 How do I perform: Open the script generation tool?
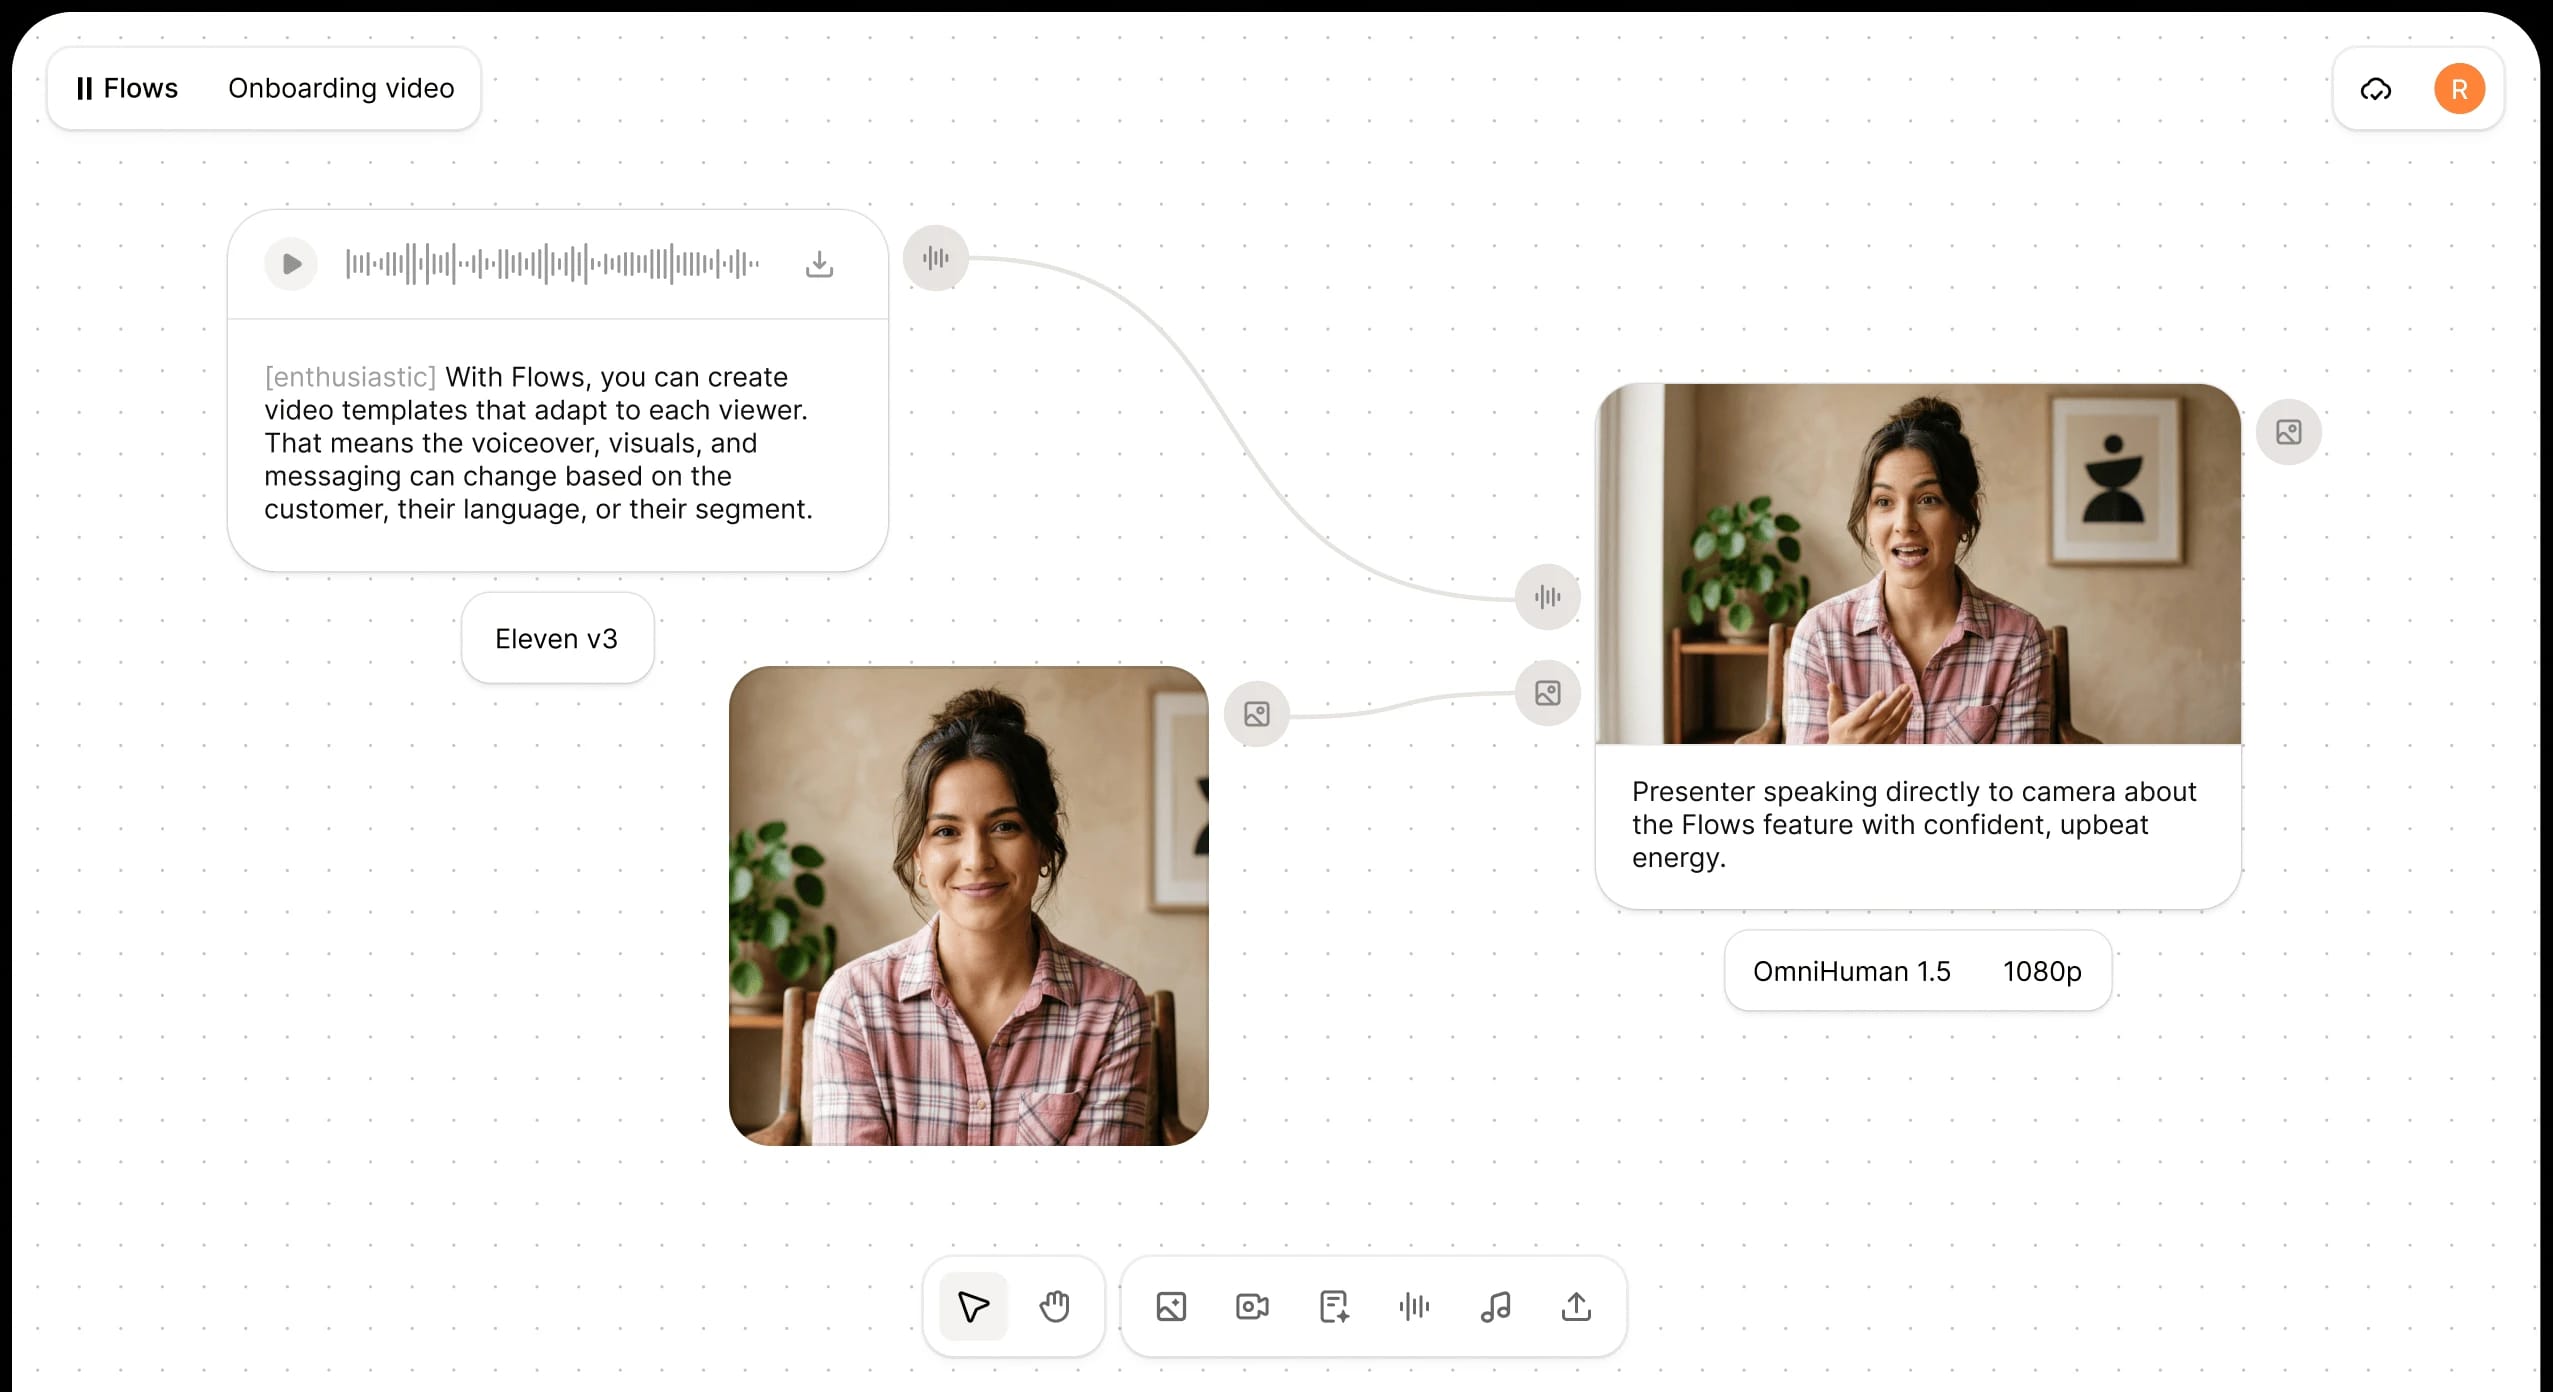click(1332, 1306)
